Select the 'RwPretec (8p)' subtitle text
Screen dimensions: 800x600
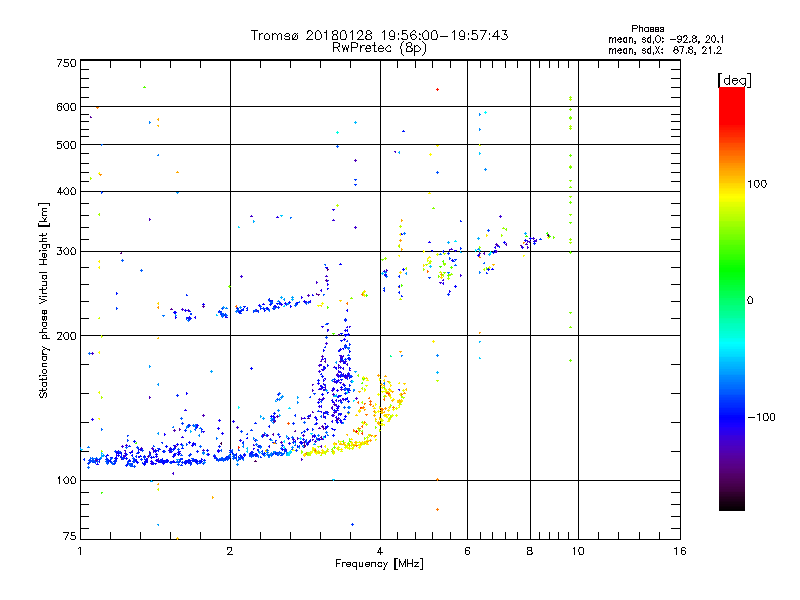pyautogui.click(x=379, y=48)
